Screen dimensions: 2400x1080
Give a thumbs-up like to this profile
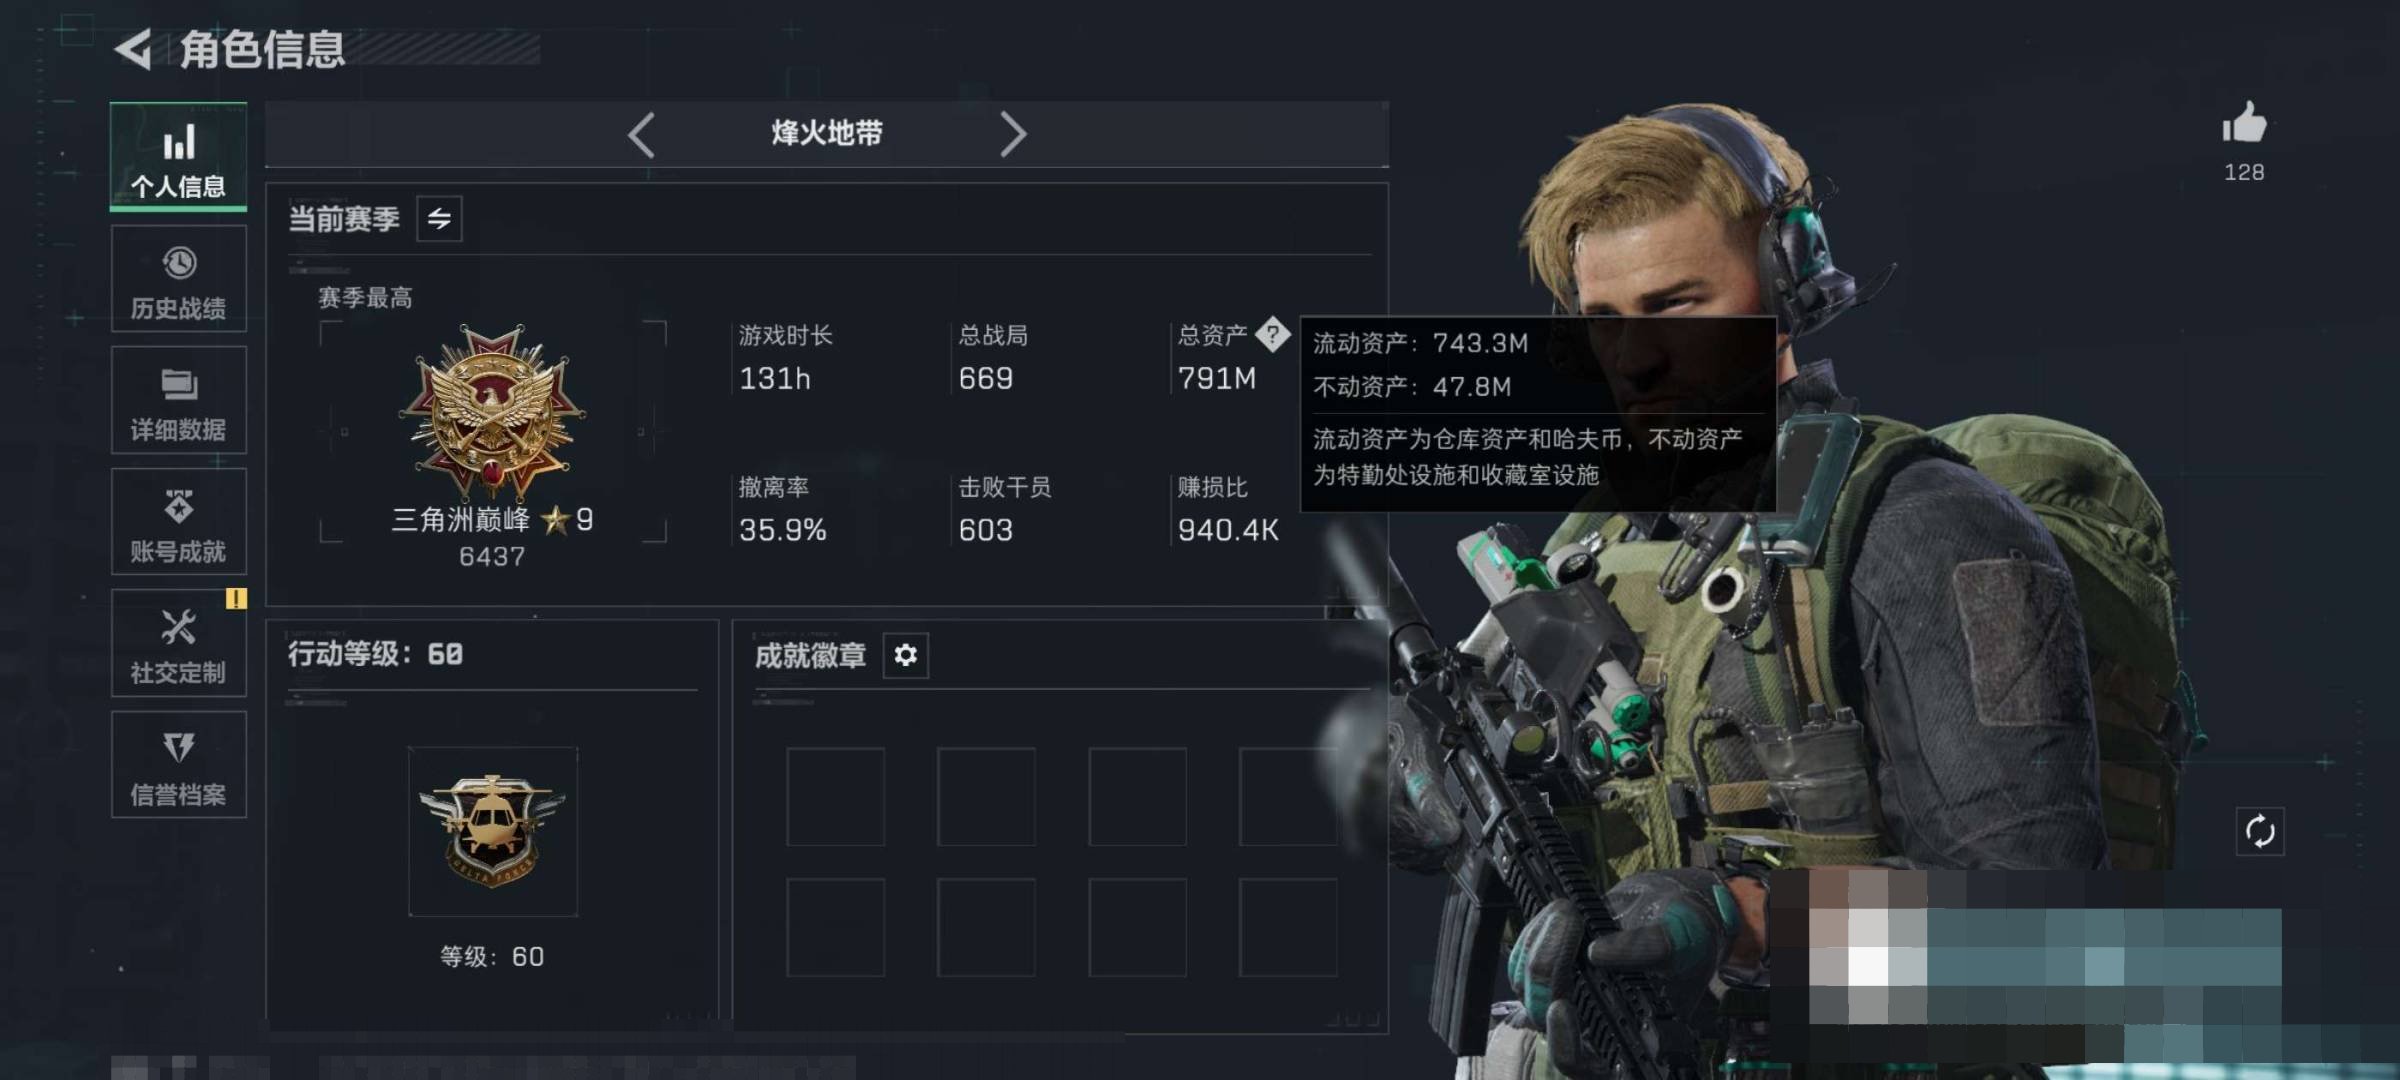pos(2244,124)
